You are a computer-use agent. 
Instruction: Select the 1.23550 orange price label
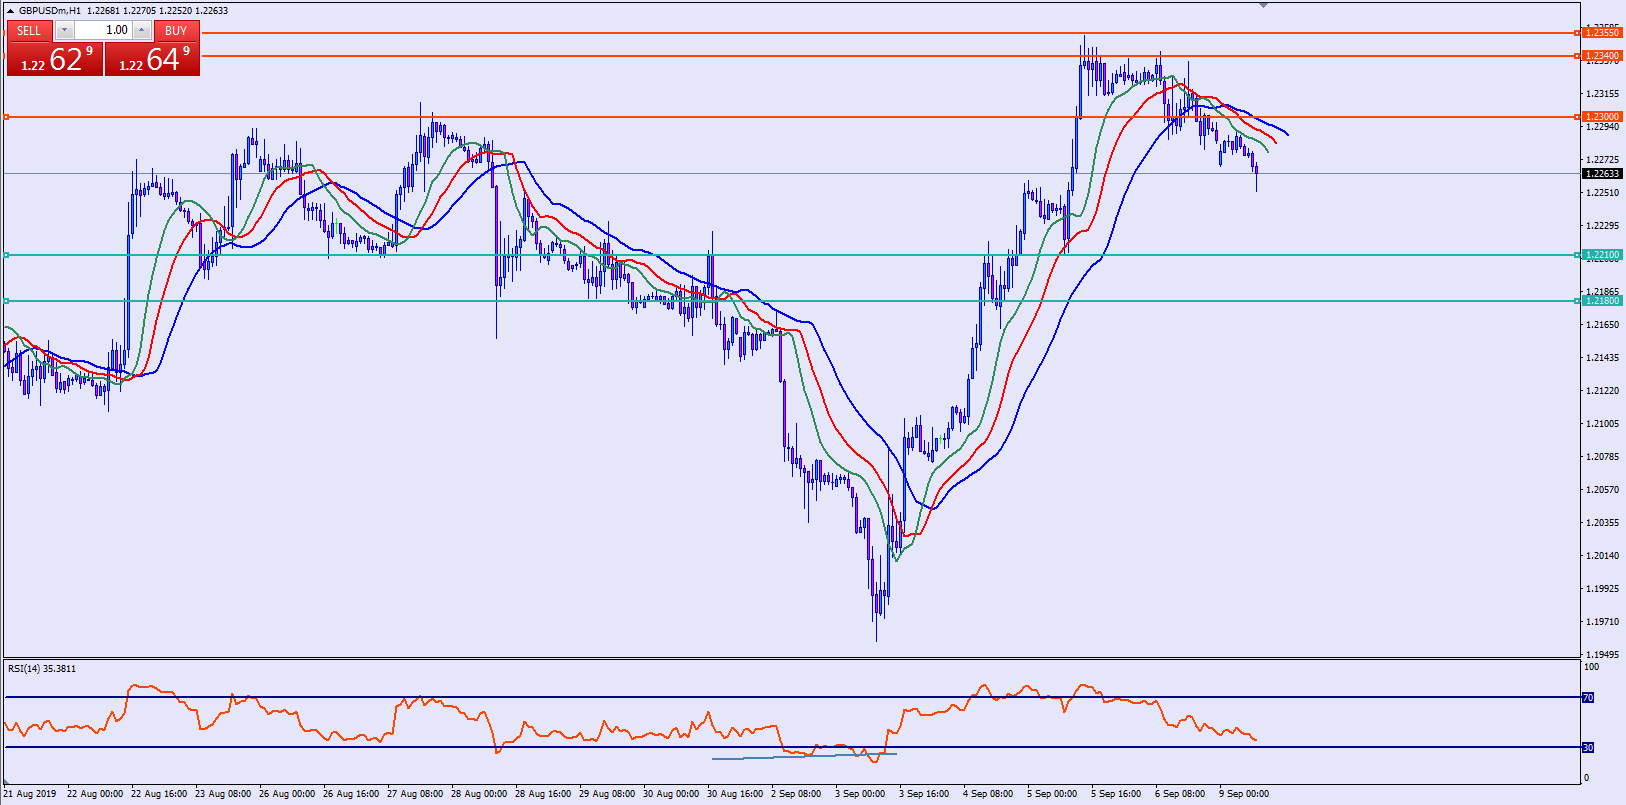tap(1602, 33)
